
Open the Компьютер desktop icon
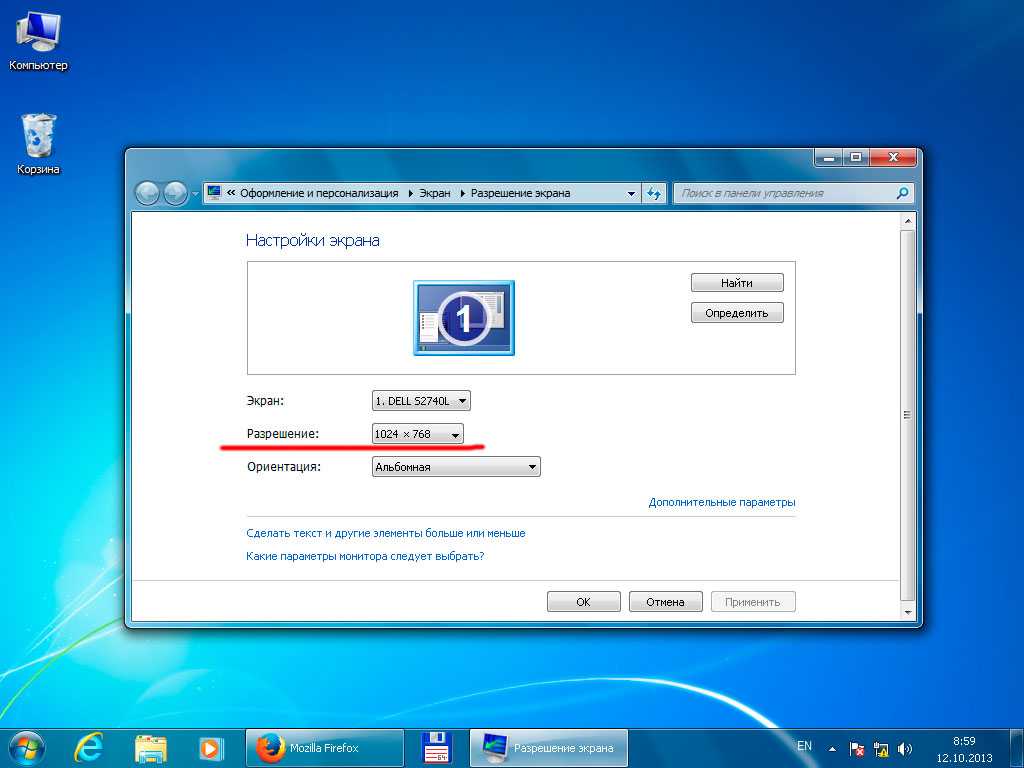[x=38, y=41]
